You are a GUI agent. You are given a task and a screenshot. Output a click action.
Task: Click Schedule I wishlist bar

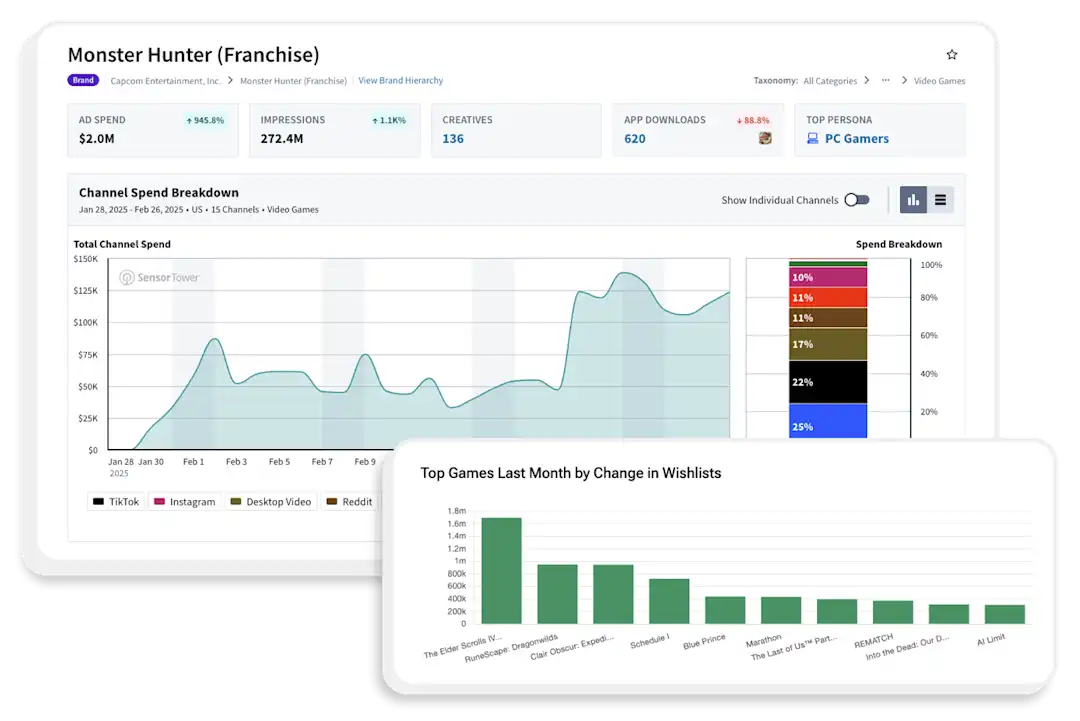(669, 601)
